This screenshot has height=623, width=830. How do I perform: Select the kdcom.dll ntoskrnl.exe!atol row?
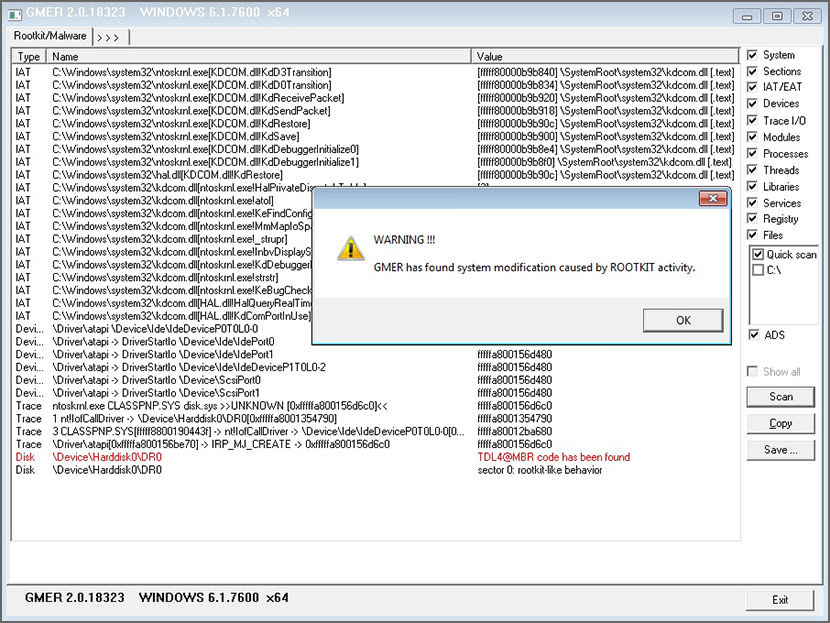[163, 201]
